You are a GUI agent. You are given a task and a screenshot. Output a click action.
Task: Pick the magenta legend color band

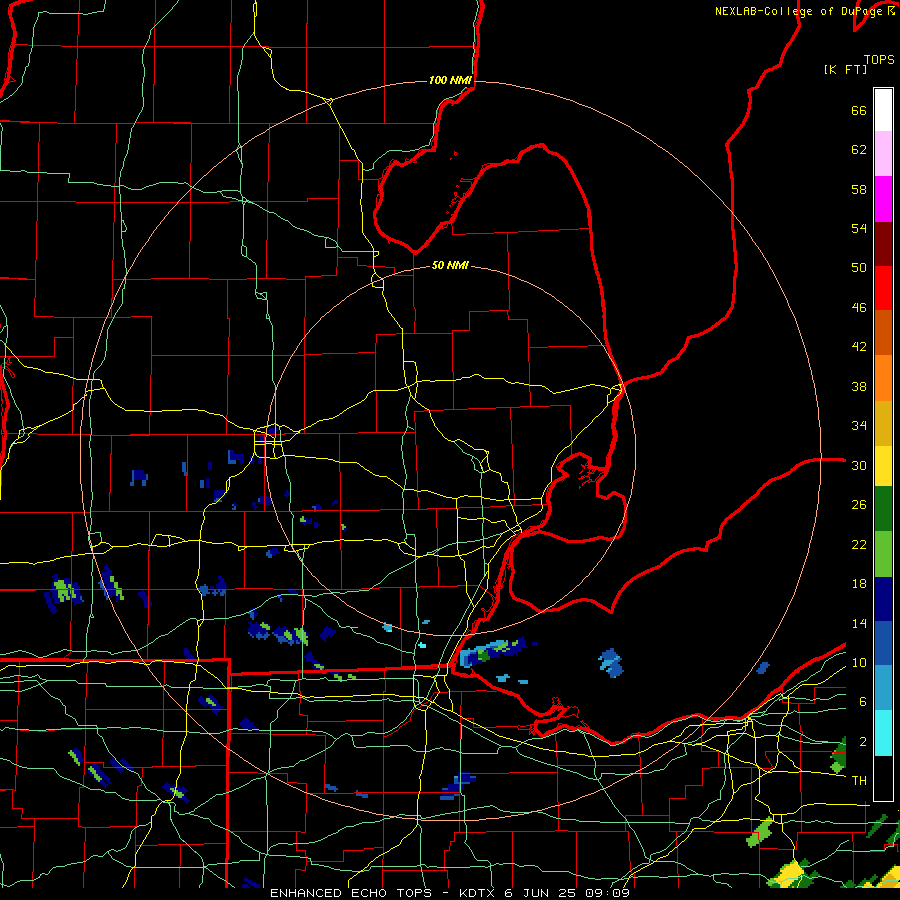(x=883, y=199)
